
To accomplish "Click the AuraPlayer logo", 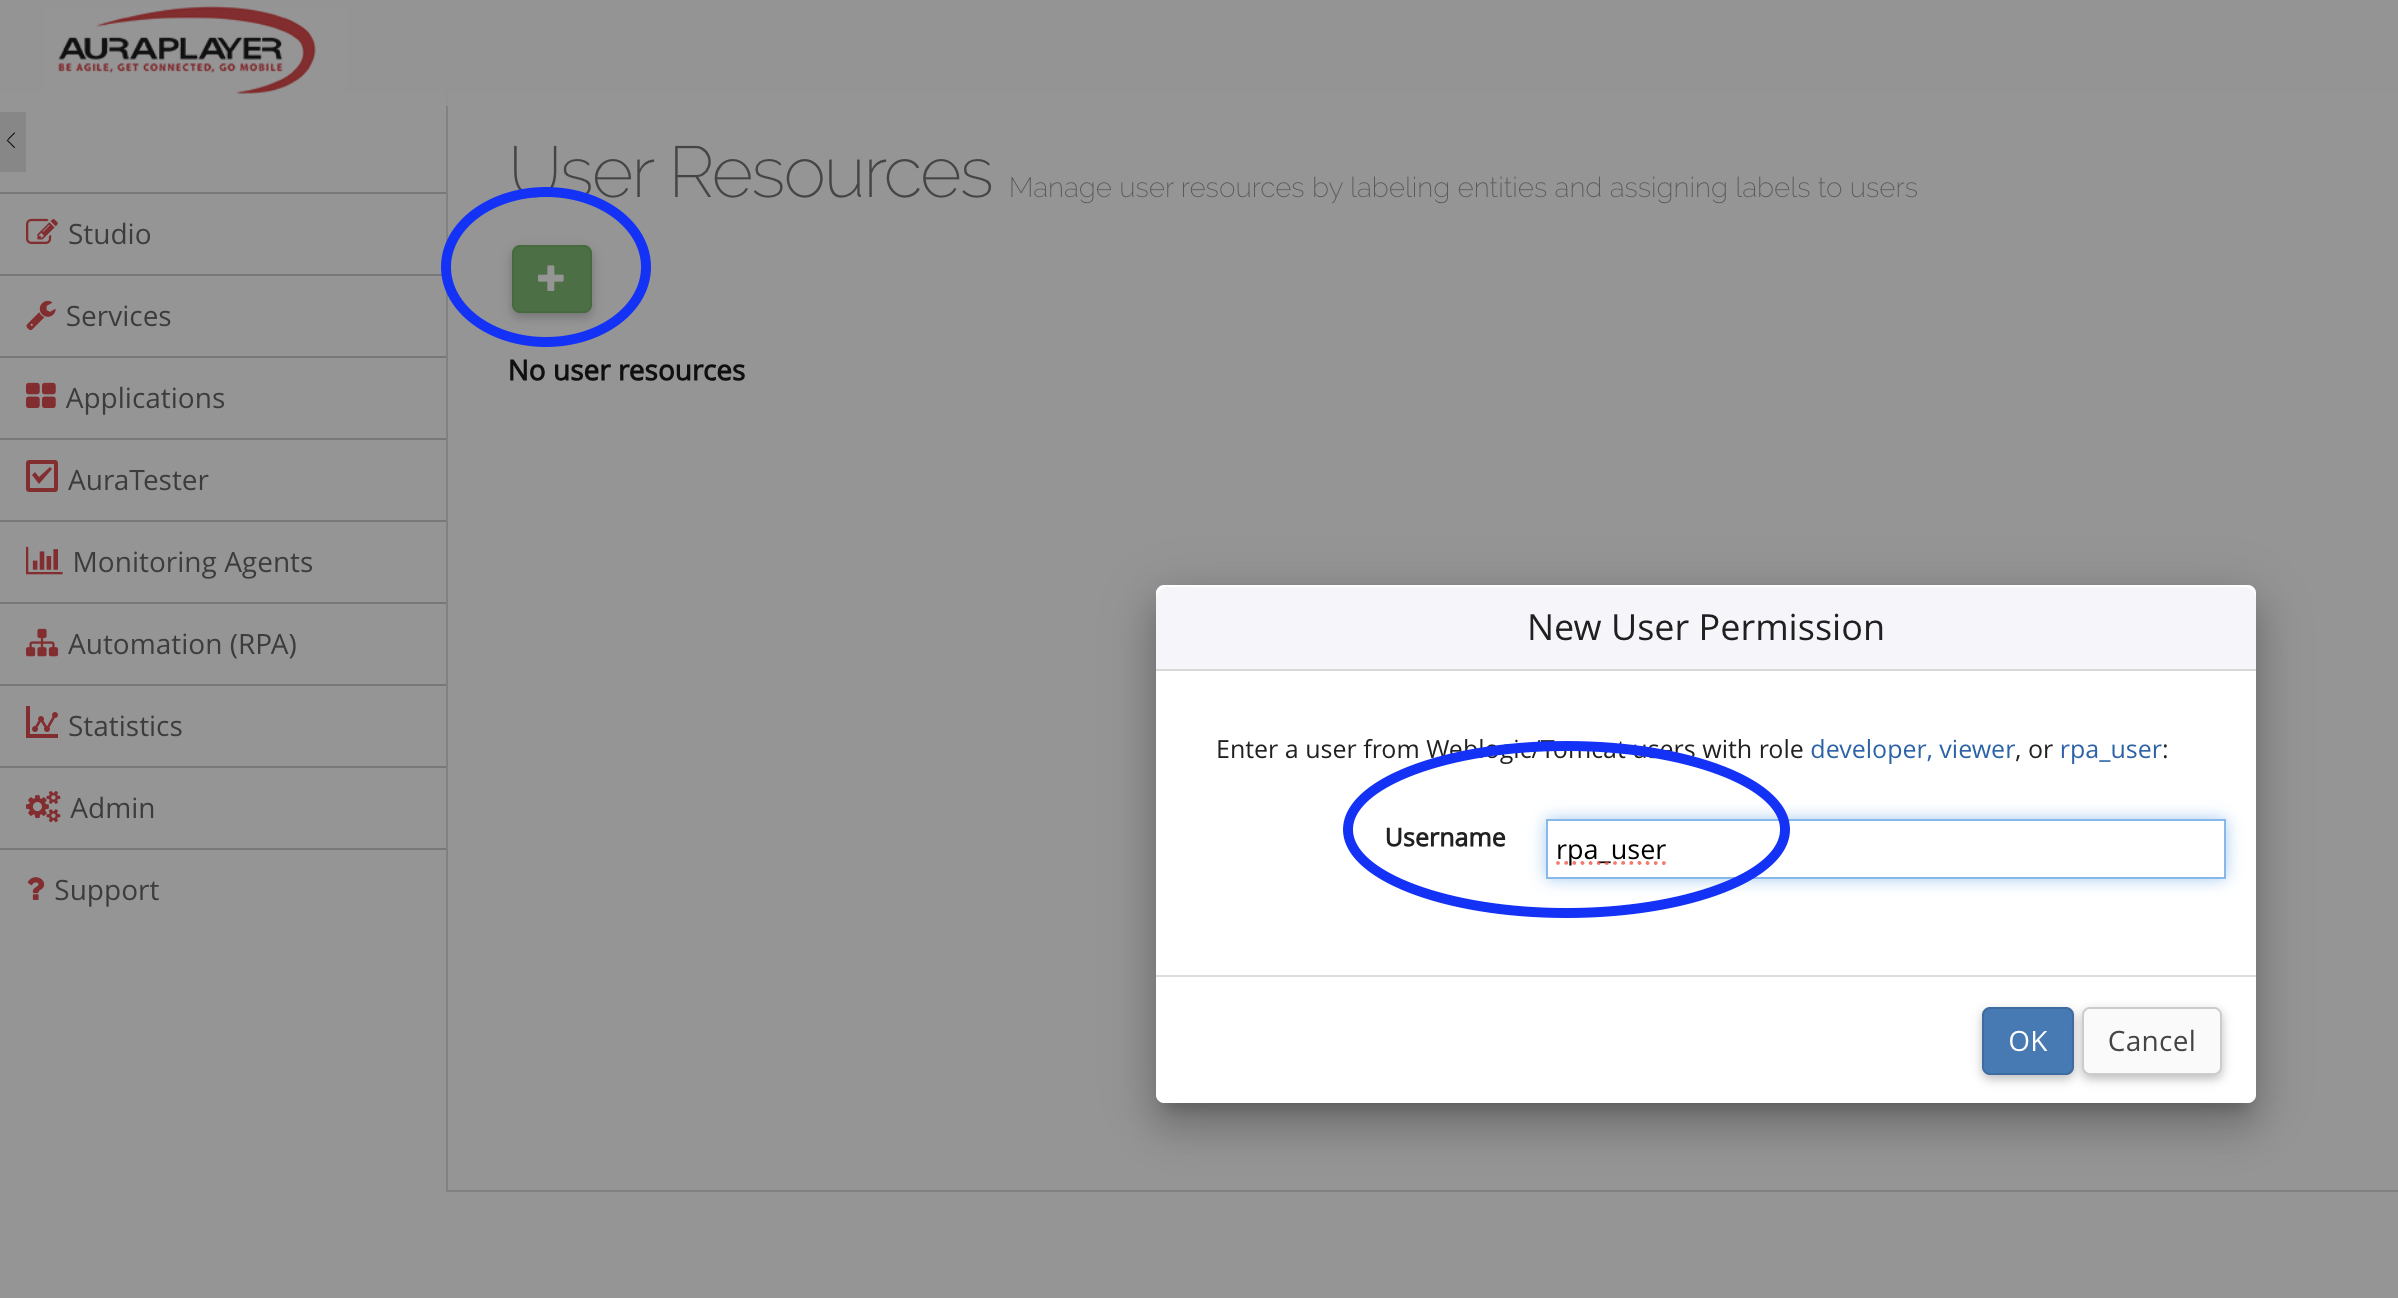I will coord(185,50).
